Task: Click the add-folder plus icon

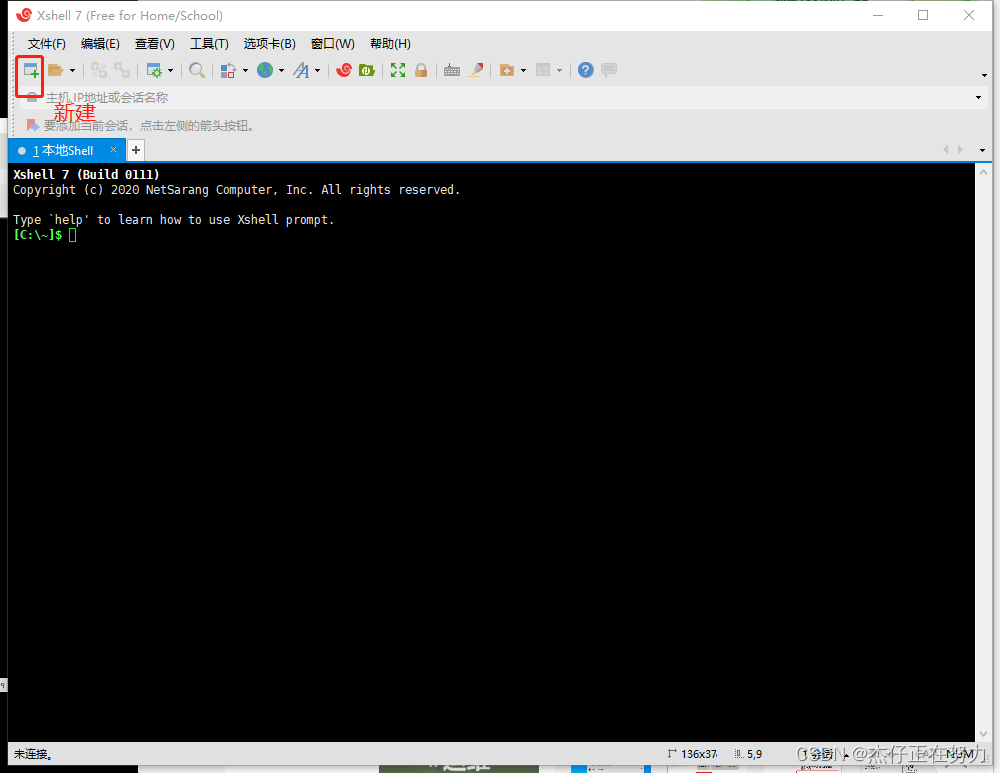Action: [507, 70]
